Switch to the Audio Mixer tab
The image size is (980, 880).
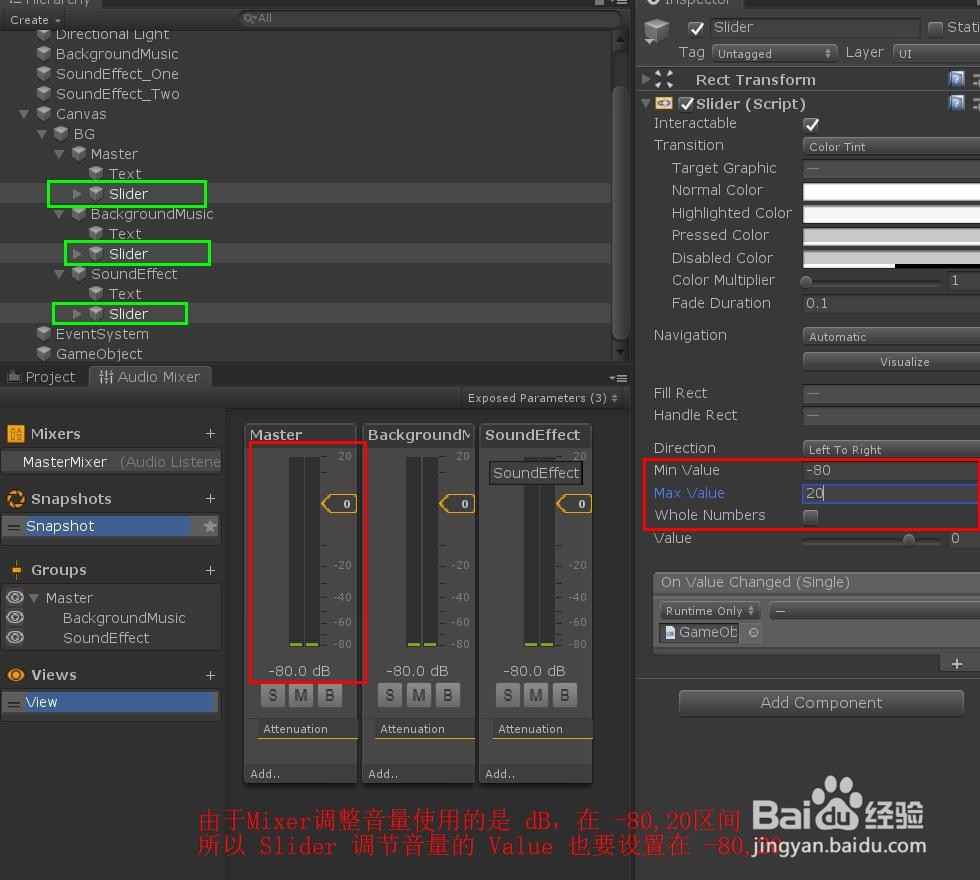click(x=150, y=377)
